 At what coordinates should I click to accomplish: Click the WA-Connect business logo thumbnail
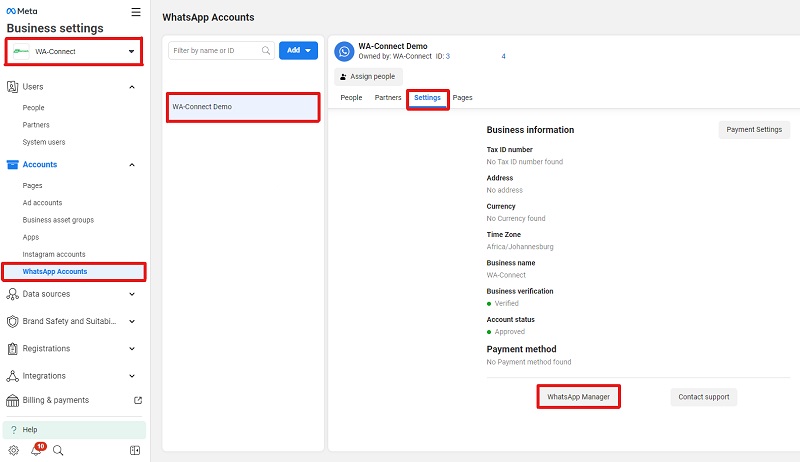[21, 51]
